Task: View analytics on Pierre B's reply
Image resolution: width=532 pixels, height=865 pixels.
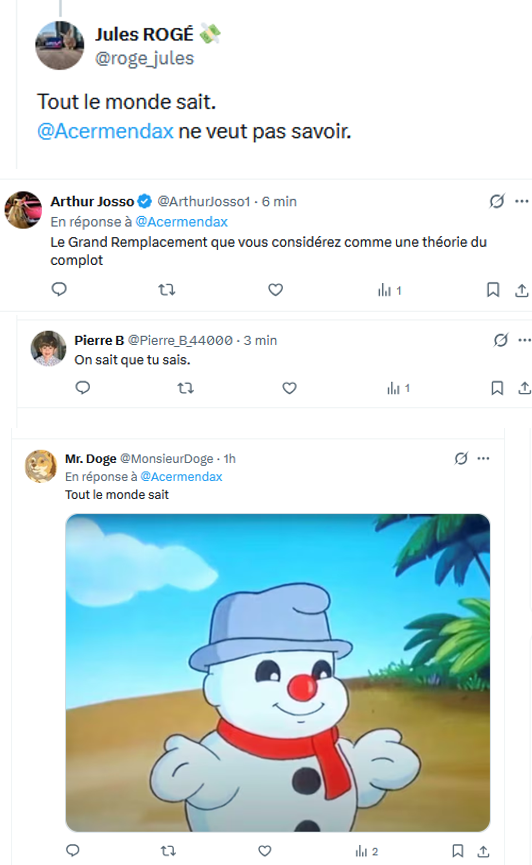Action: coord(398,388)
